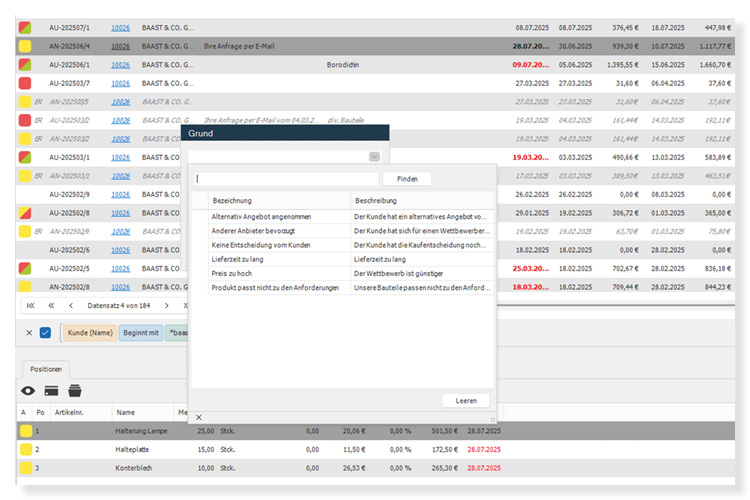Close the Grund popup list with X
750x500 pixels.
pos(199,417)
